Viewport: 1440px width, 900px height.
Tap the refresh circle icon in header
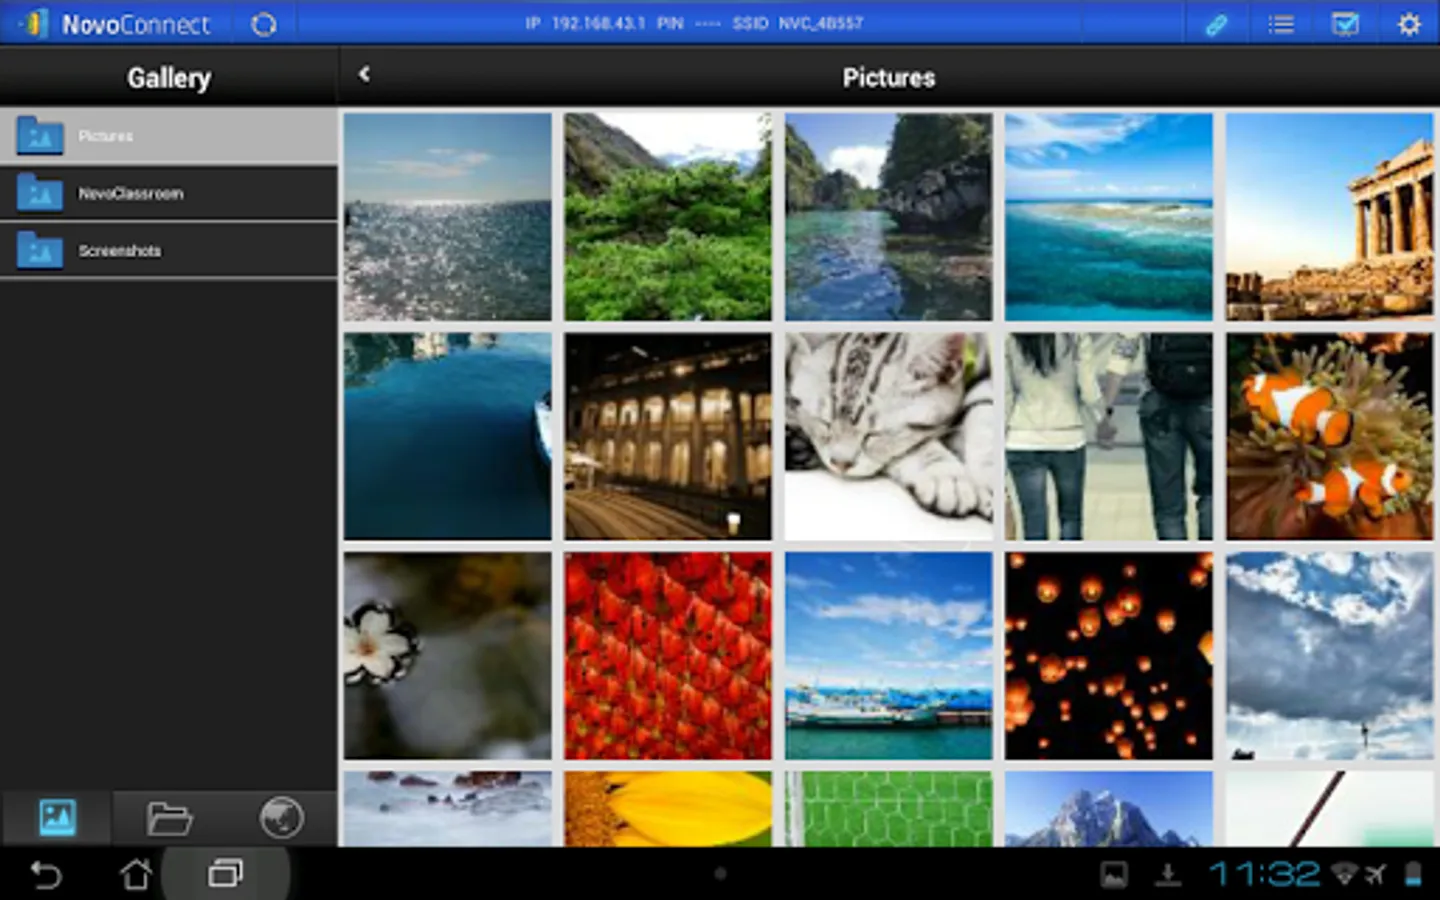click(264, 24)
